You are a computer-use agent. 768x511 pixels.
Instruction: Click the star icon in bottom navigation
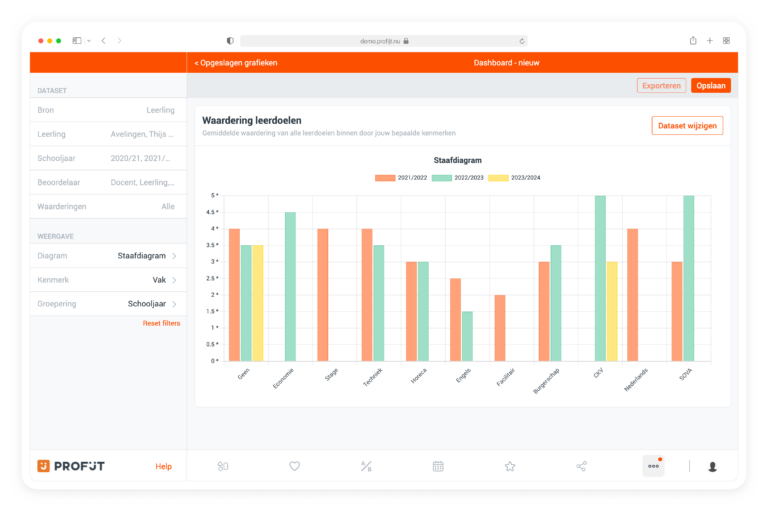coord(510,466)
